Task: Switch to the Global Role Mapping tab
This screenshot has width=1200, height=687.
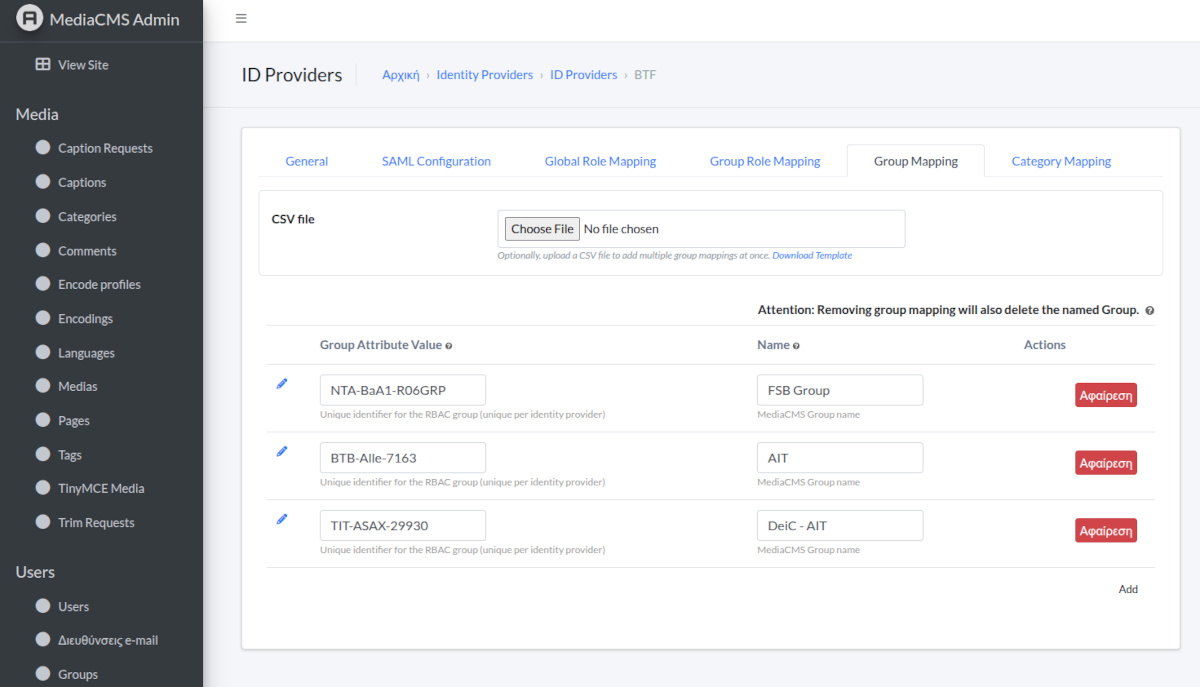Action: tap(600, 160)
